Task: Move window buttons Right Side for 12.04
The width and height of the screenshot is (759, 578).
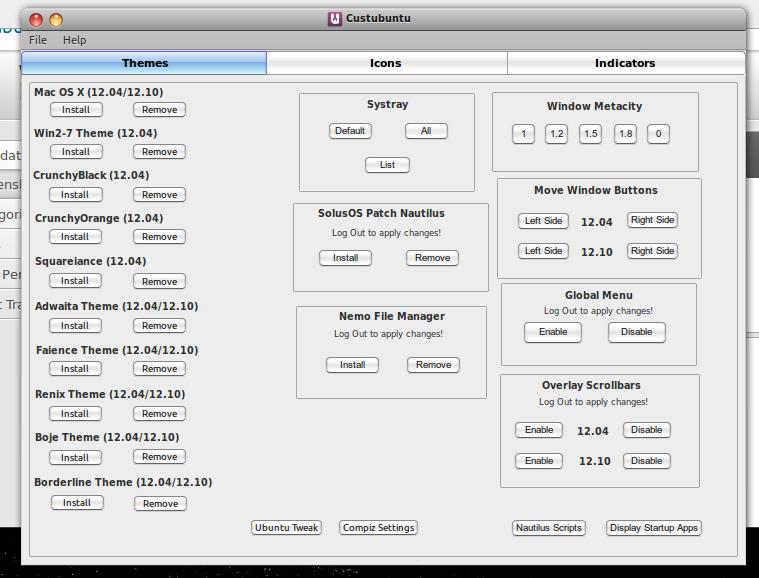Action: pos(652,220)
